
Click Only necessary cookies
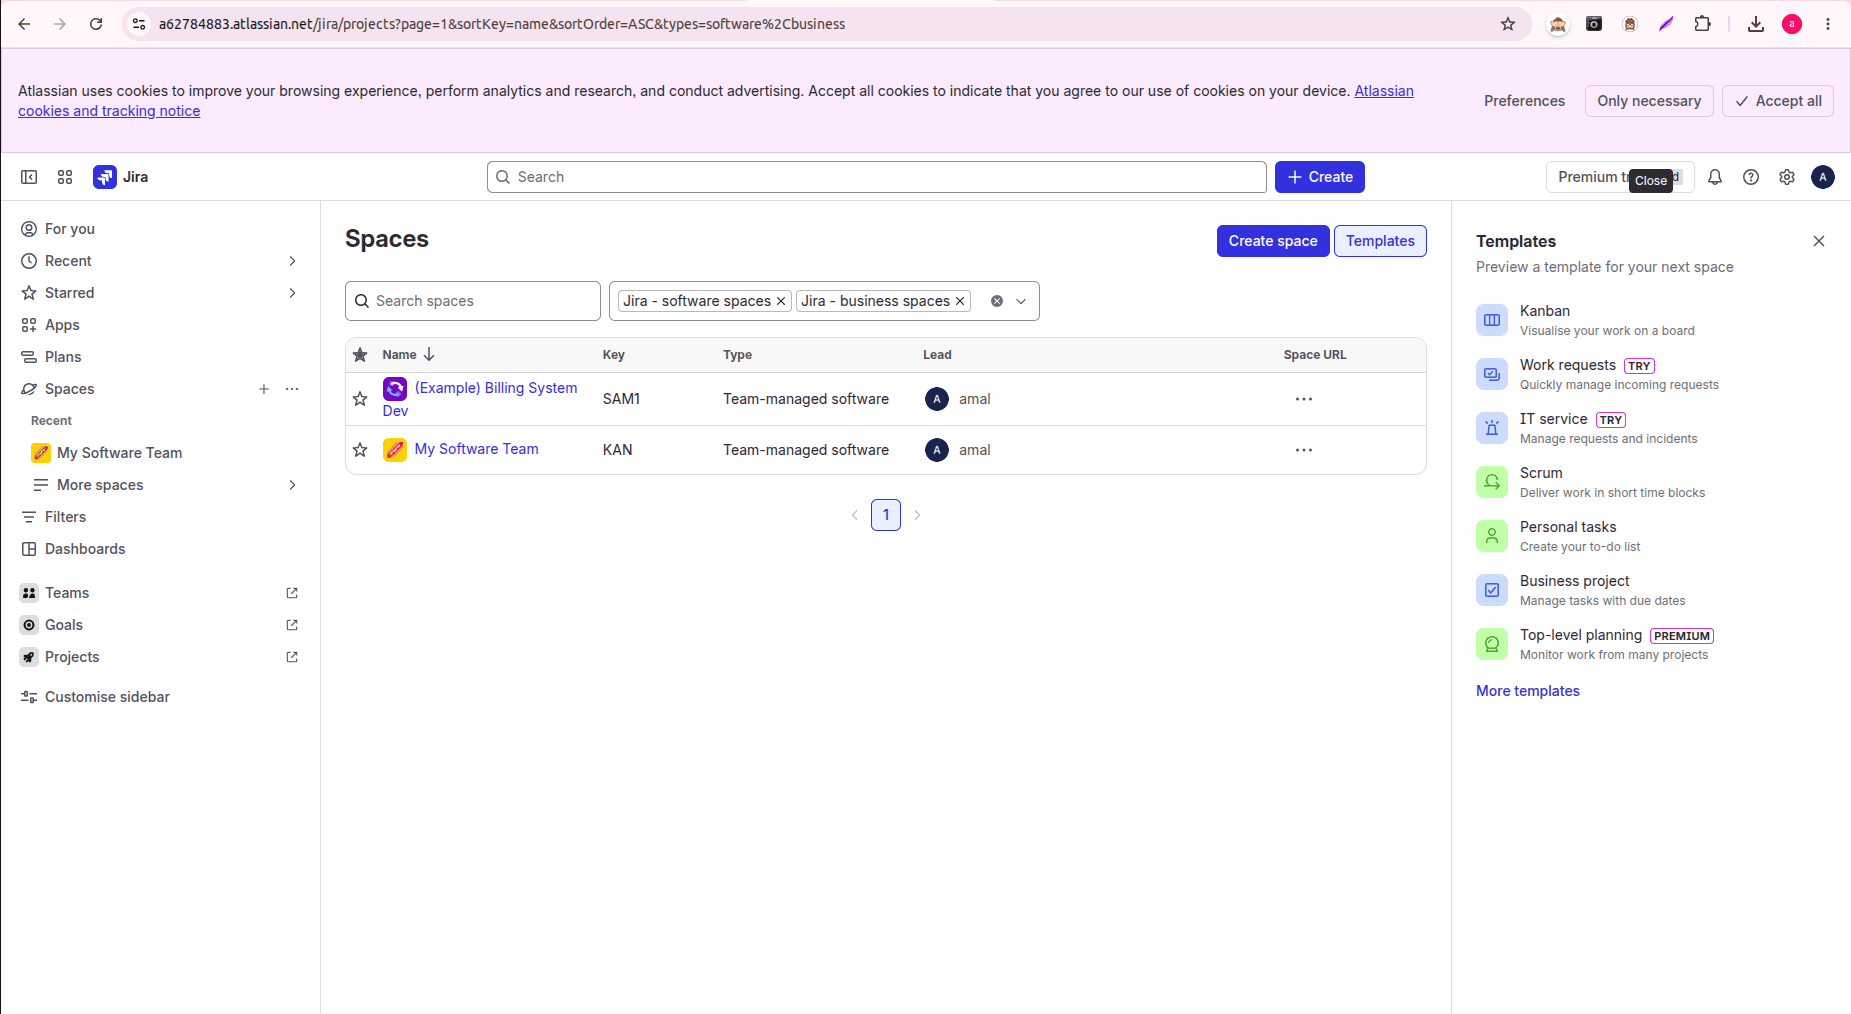(x=1649, y=101)
